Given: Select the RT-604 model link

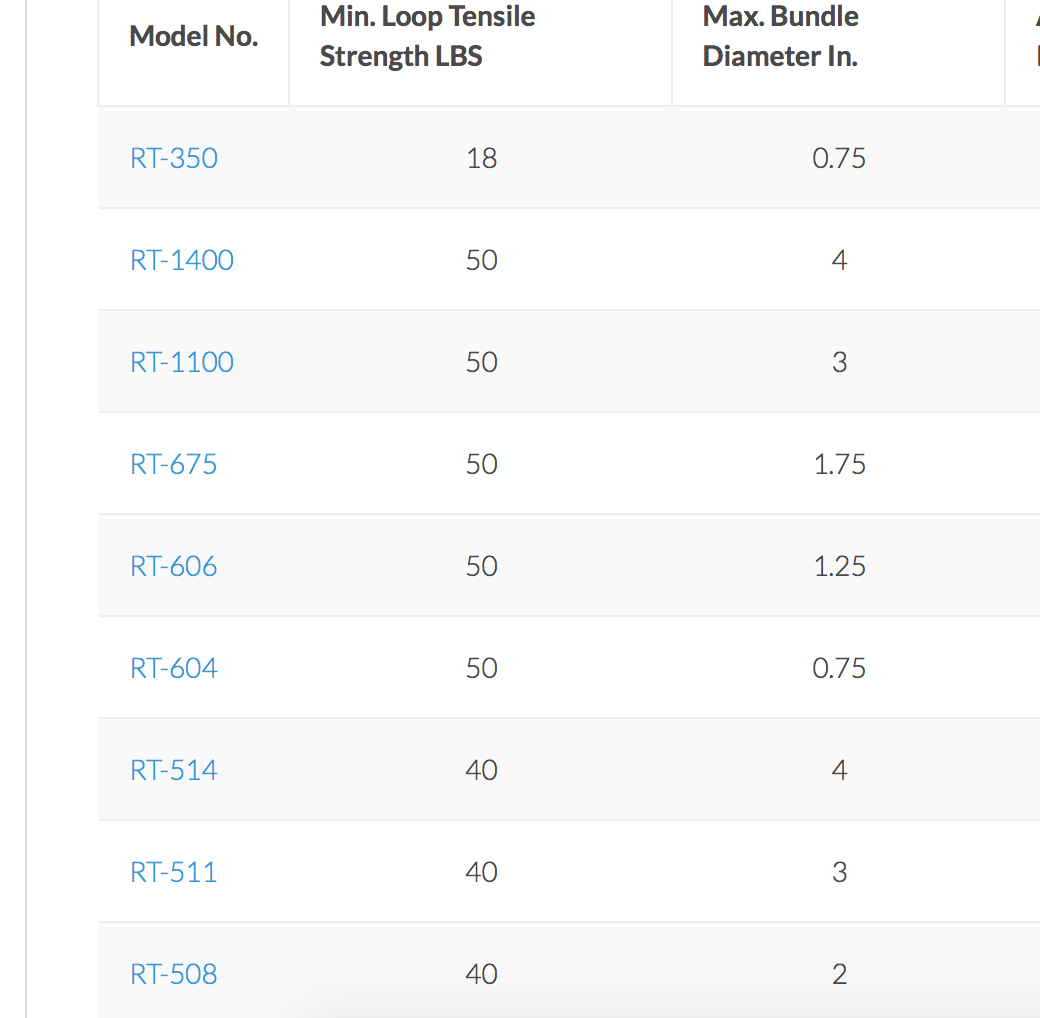Looking at the screenshot, I should pos(174,668).
